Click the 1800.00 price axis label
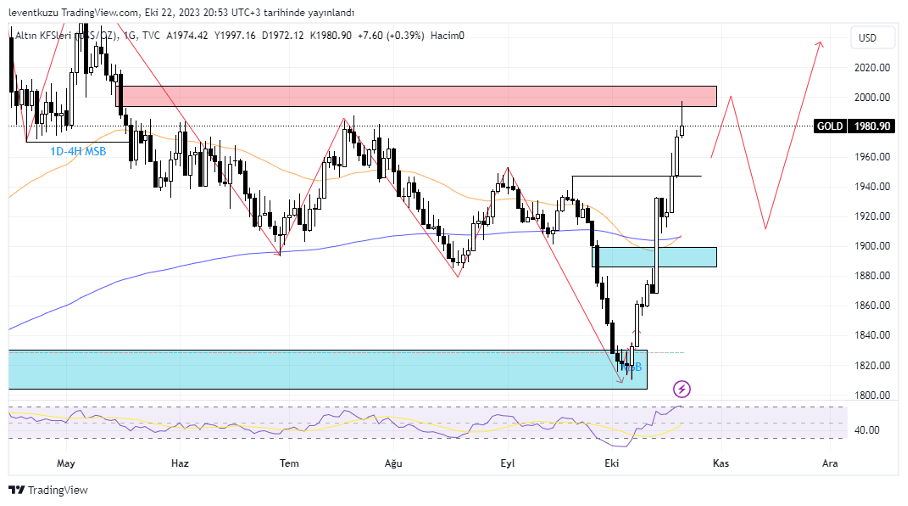908x506 pixels. [871, 395]
